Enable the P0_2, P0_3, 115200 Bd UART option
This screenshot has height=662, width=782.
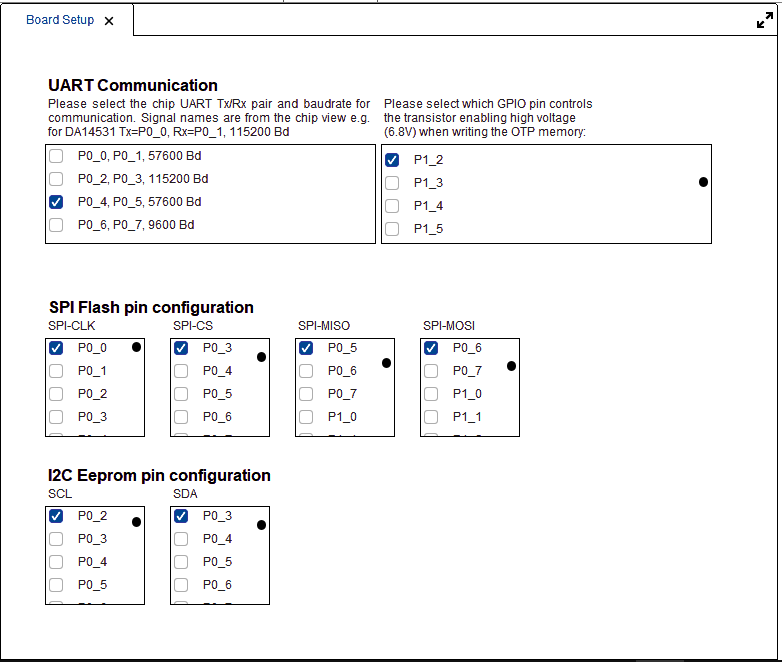(56, 179)
